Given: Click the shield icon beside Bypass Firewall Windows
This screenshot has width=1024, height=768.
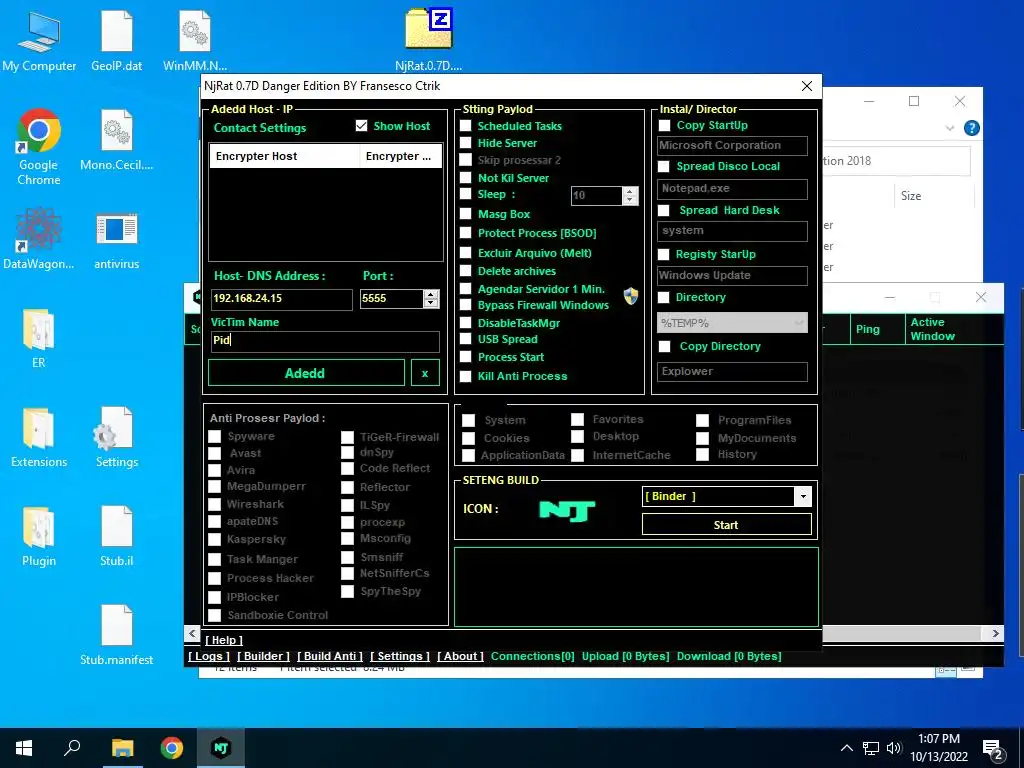Looking at the screenshot, I should click(630, 296).
